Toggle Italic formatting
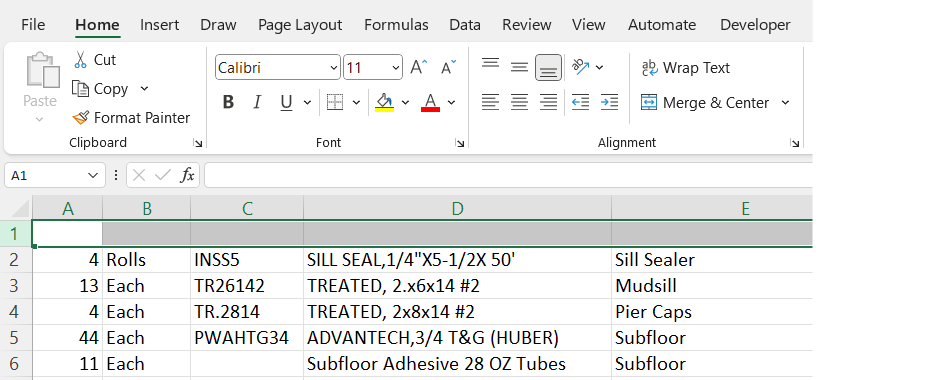 coord(257,103)
